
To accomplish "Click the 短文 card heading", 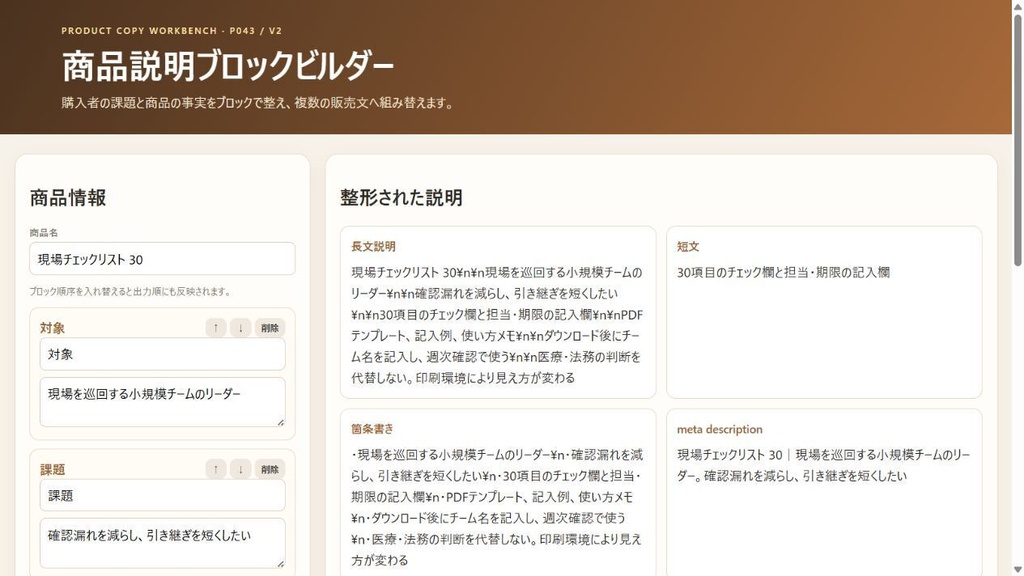I will (x=688, y=246).
